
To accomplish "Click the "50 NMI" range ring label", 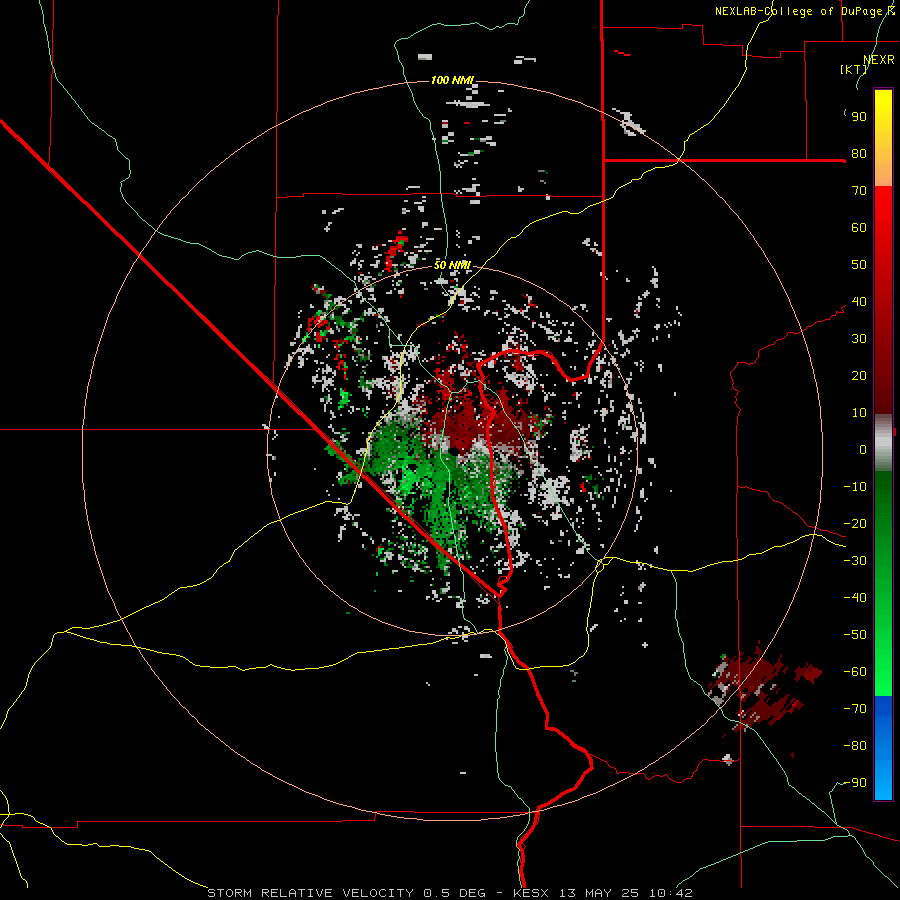I will pos(452,265).
